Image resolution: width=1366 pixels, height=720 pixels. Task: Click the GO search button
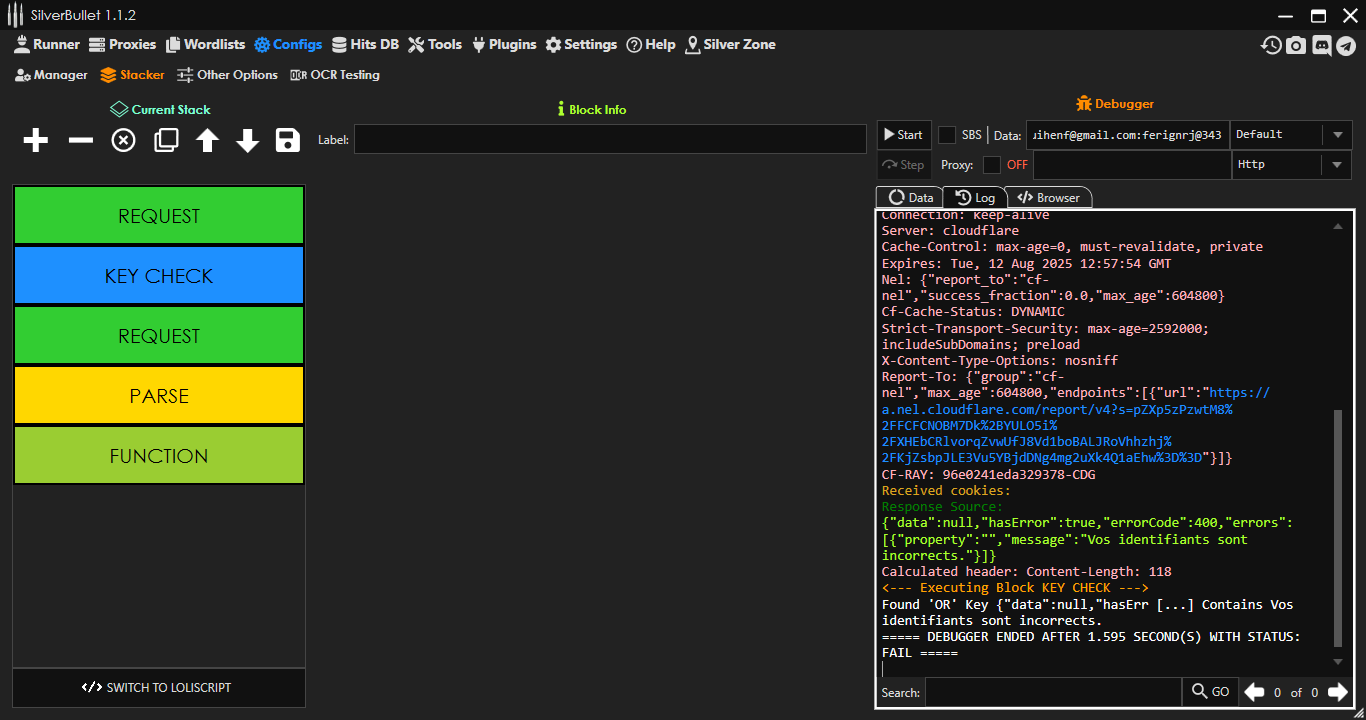point(1209,692)
